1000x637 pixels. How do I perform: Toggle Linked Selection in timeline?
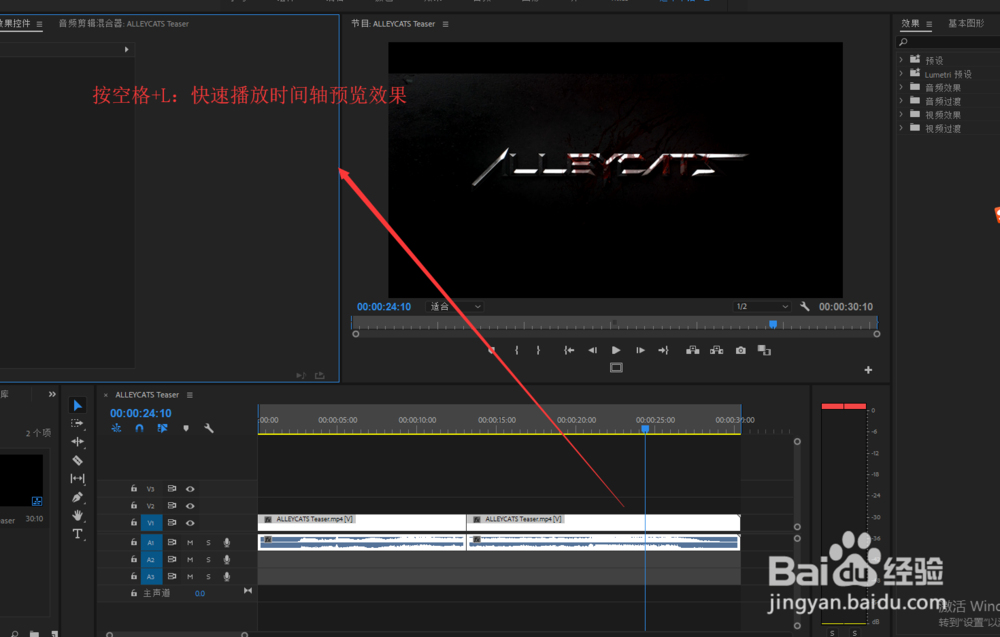point(163,428)
